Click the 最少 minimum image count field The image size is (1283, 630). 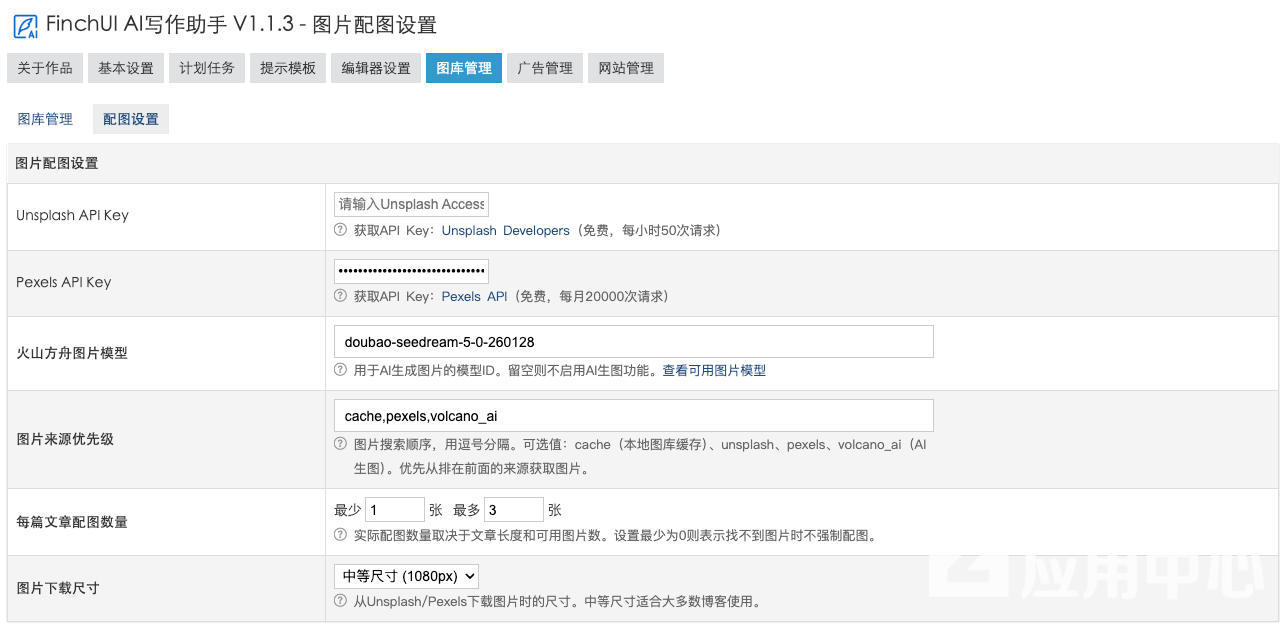[x=394, y=509]
